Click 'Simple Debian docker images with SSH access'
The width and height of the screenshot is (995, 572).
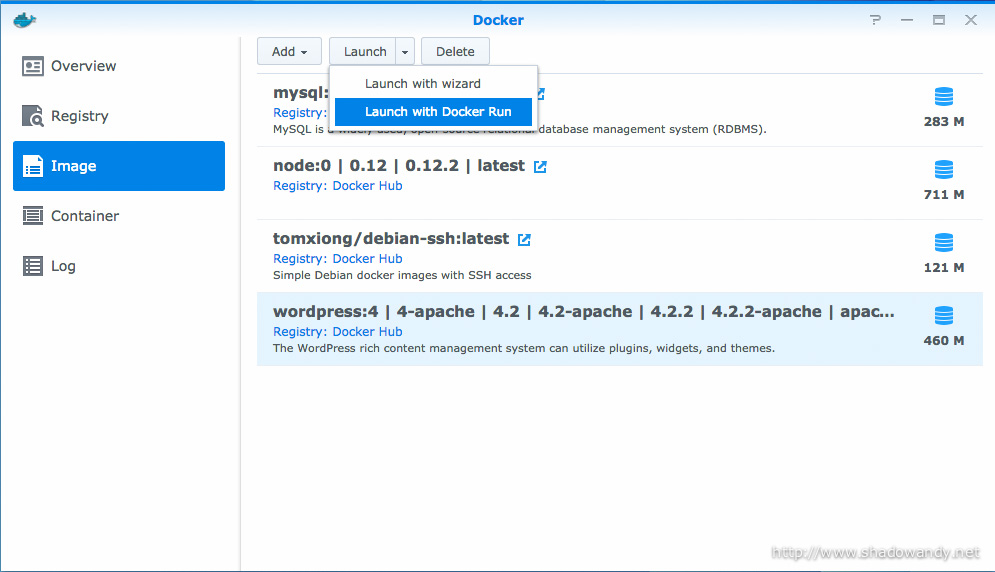402,276
